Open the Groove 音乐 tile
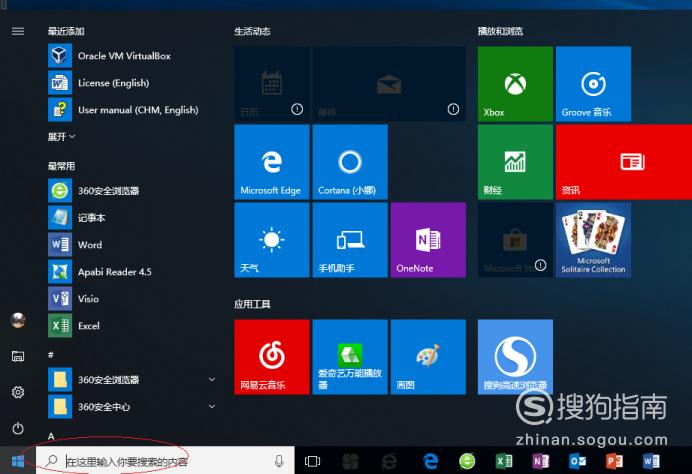 [x=593, y=84]
